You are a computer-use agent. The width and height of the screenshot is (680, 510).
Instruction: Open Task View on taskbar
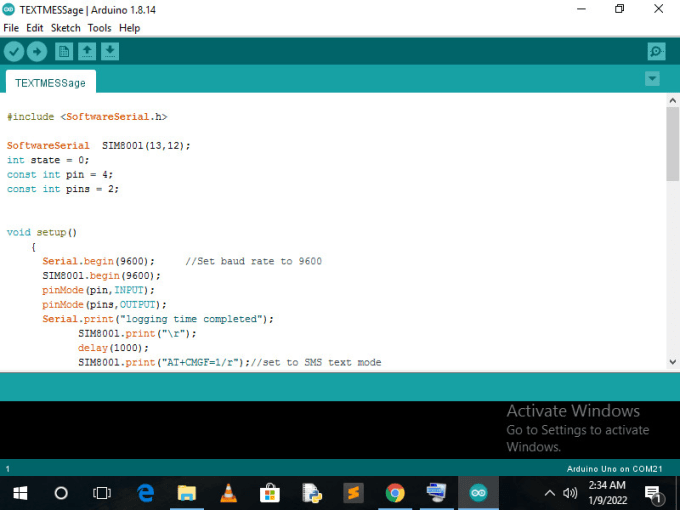[101, 493]
